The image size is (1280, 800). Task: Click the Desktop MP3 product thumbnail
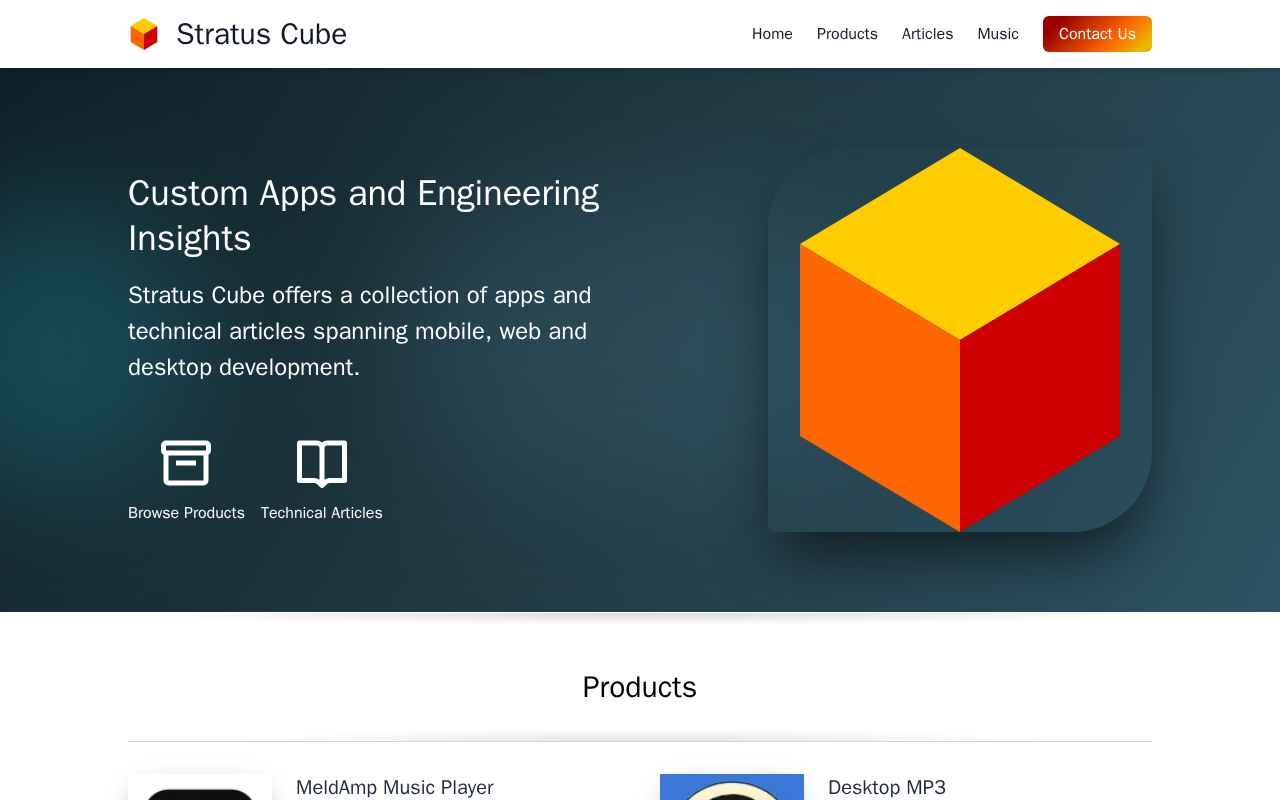tap(732, 787)
